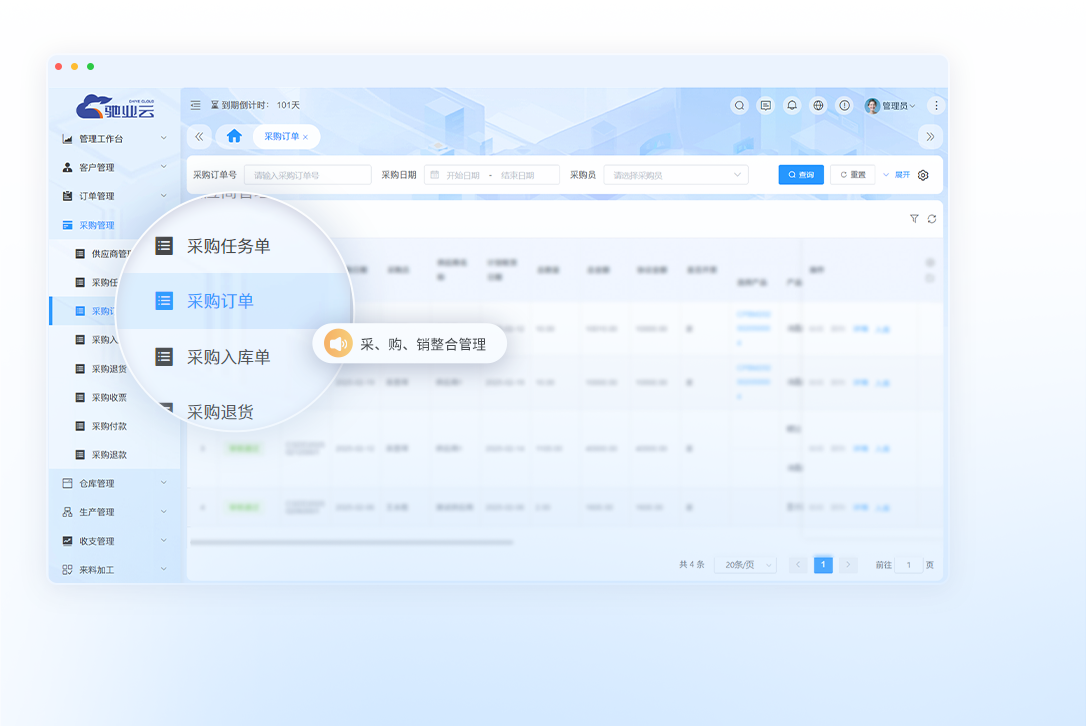
Task: Click the more options three-dot icon top right
Action: point(936,105)
